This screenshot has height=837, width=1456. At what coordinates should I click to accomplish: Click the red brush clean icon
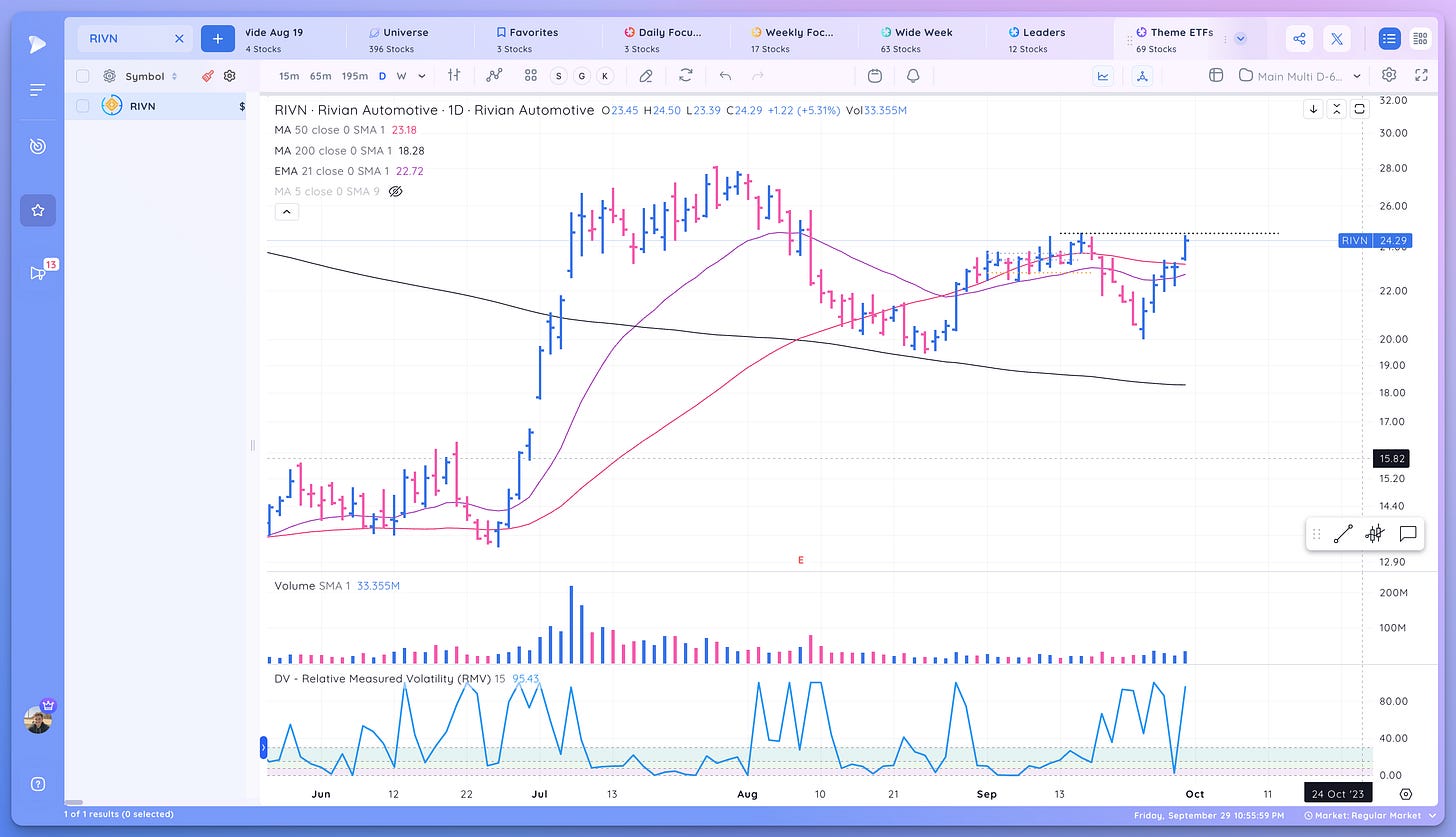(x=208, y=76)
